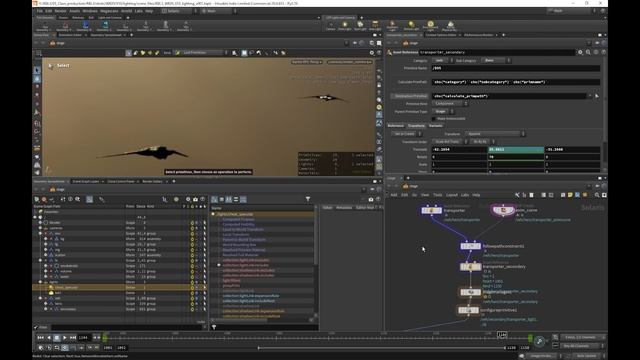Viewport: 640px width, 360px height.
Task: Open the Windows menu
Action: tap(90, 11)
